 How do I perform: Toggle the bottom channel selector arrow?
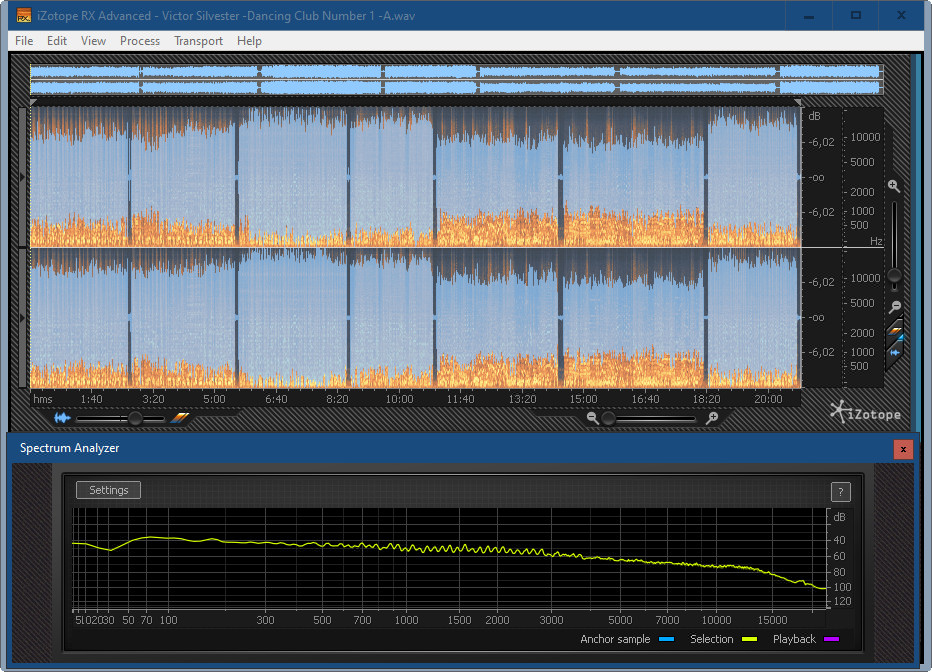(x=24, y=317)
